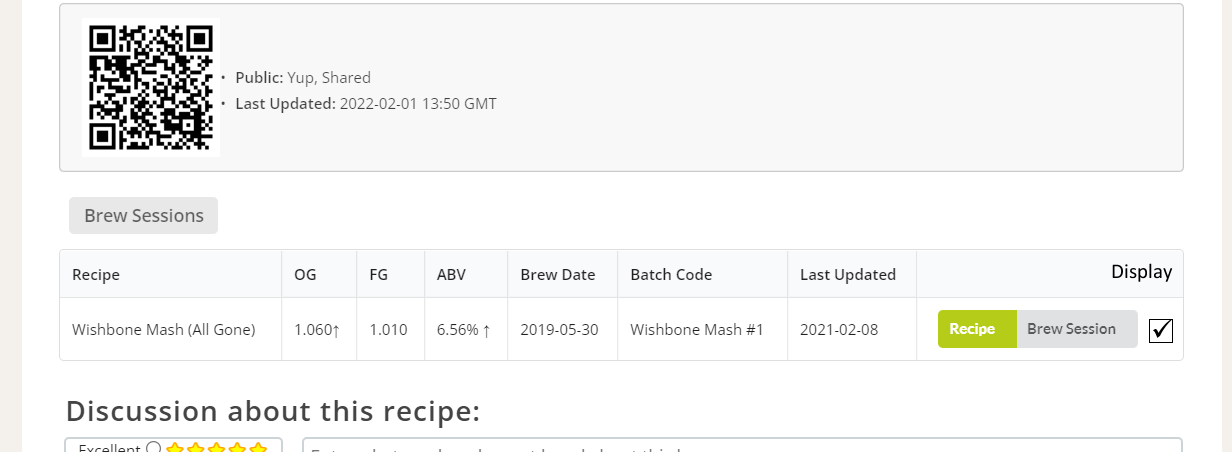Click the arrow icon next to 1.060 OG

[x=336, y=330]
